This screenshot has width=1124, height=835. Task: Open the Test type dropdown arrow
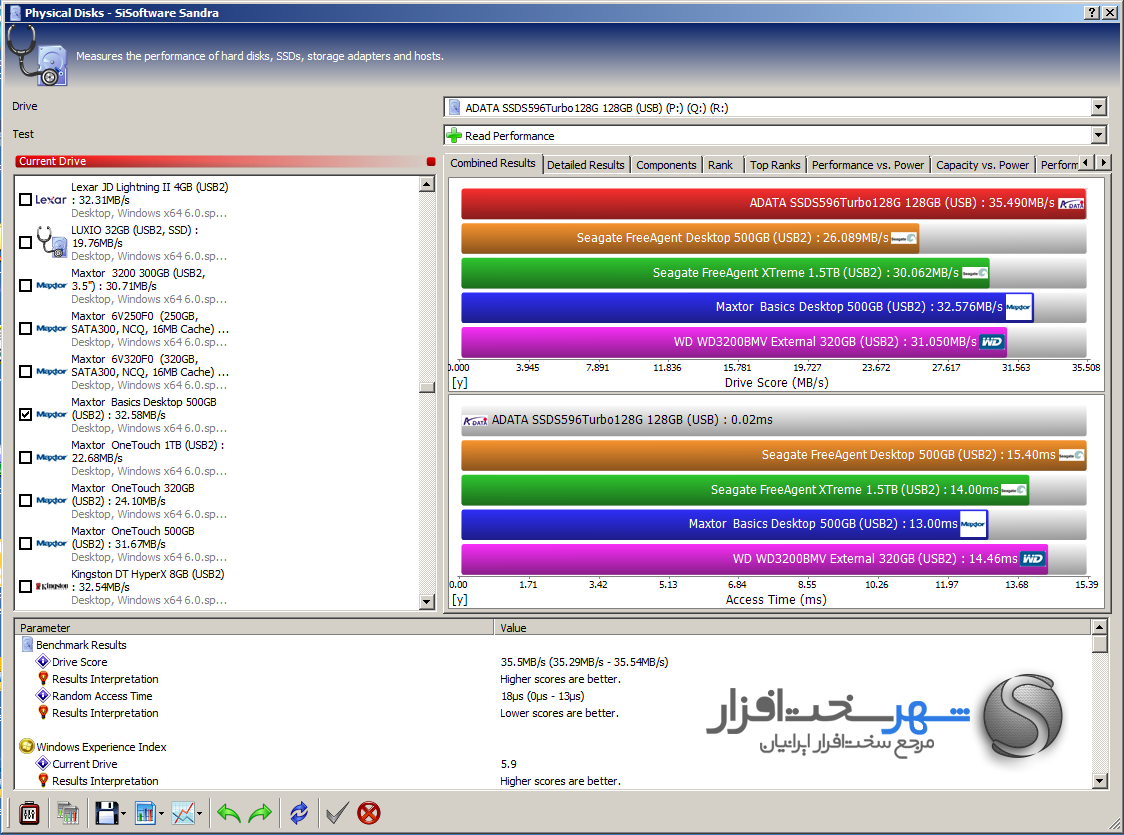[1098, 135]
